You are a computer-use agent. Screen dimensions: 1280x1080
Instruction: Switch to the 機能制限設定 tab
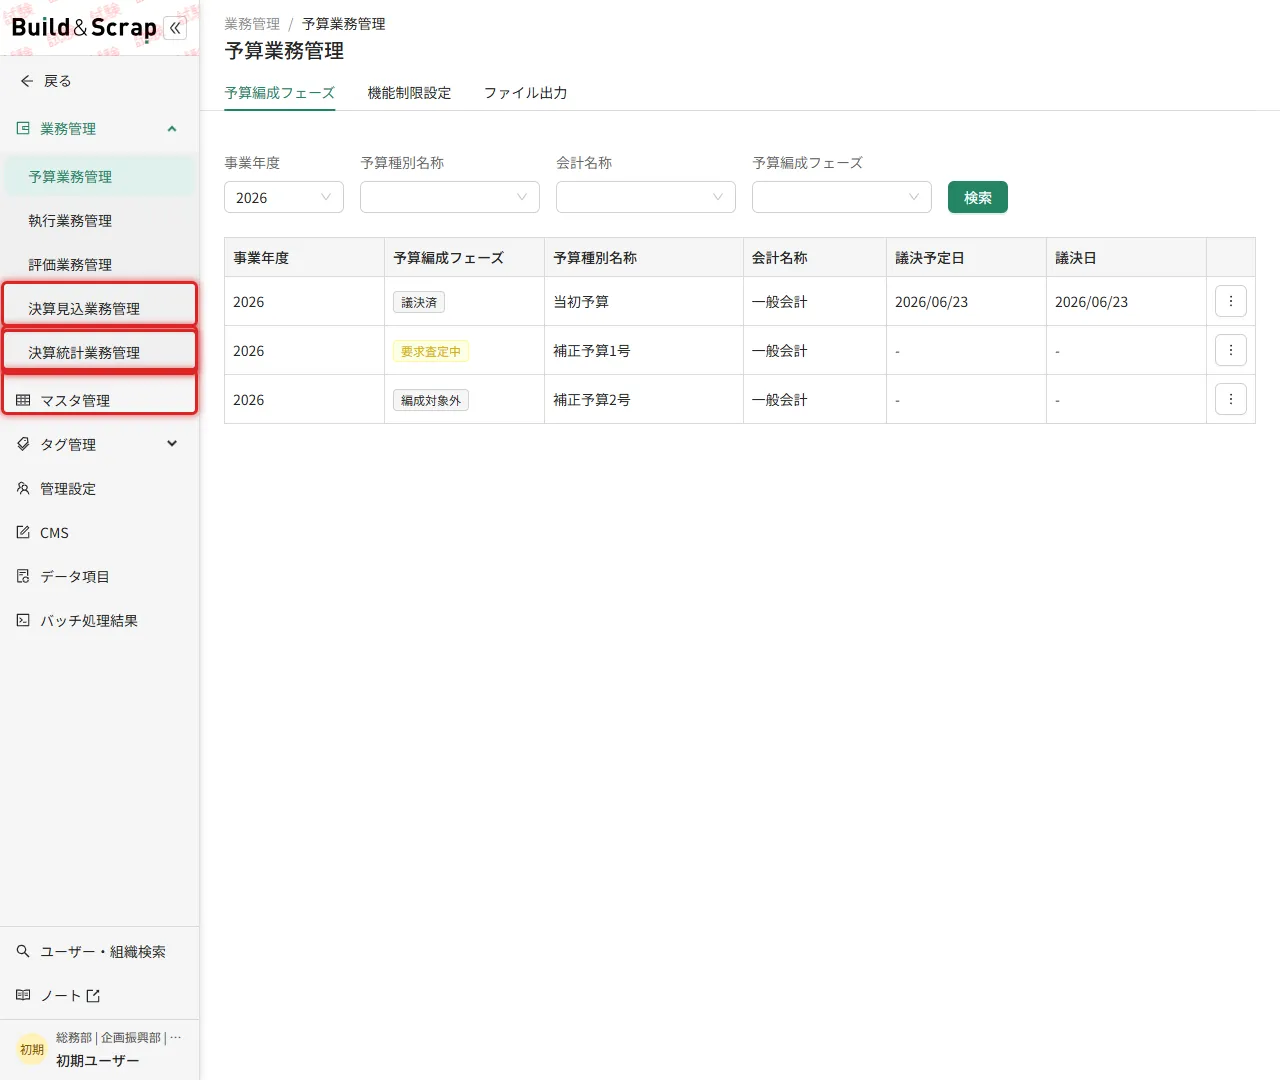(409, 93)
